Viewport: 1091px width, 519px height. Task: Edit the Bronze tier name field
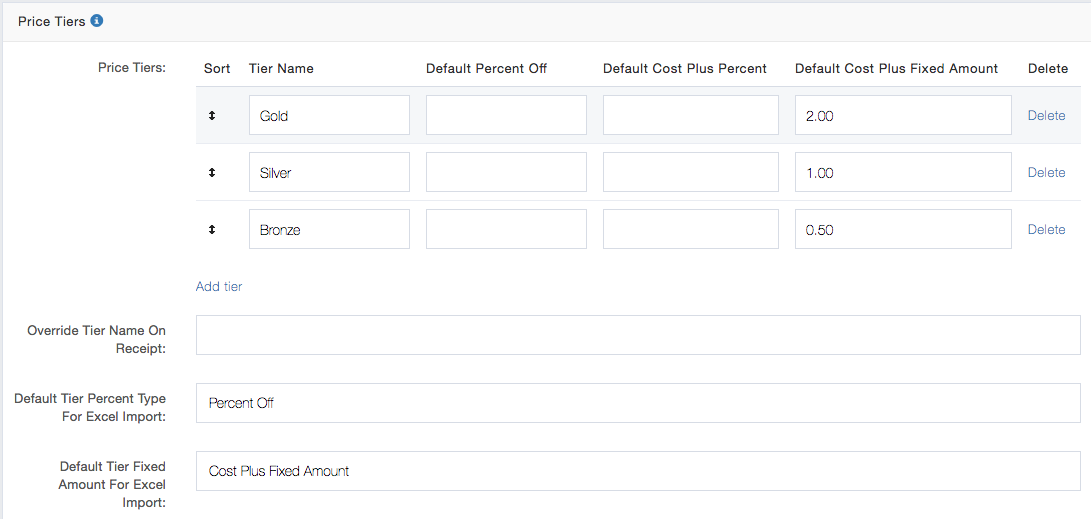[x=329, y=230]
